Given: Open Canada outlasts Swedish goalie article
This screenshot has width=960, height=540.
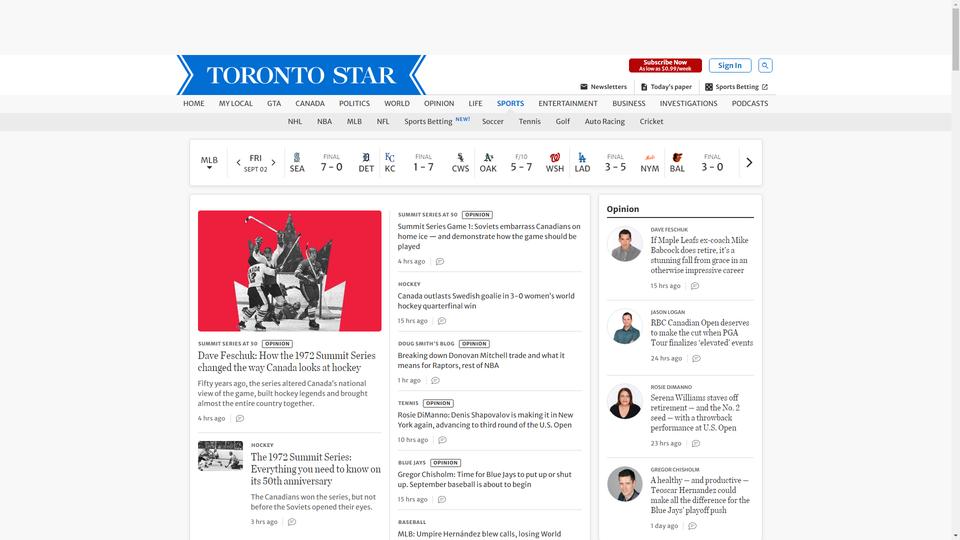Looking at the screenshot, I should [x=486, y=301].
